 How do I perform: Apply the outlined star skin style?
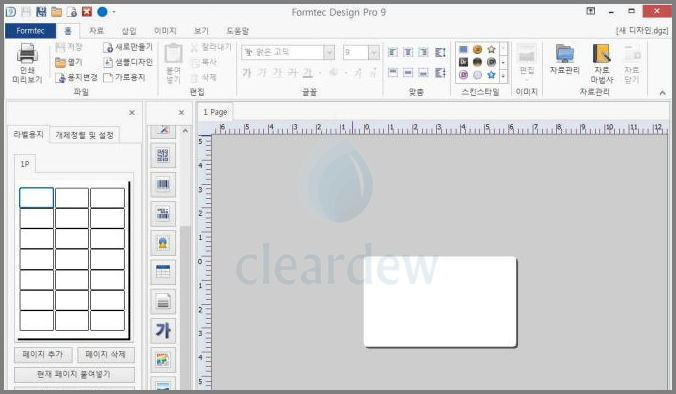click(491, 50)
